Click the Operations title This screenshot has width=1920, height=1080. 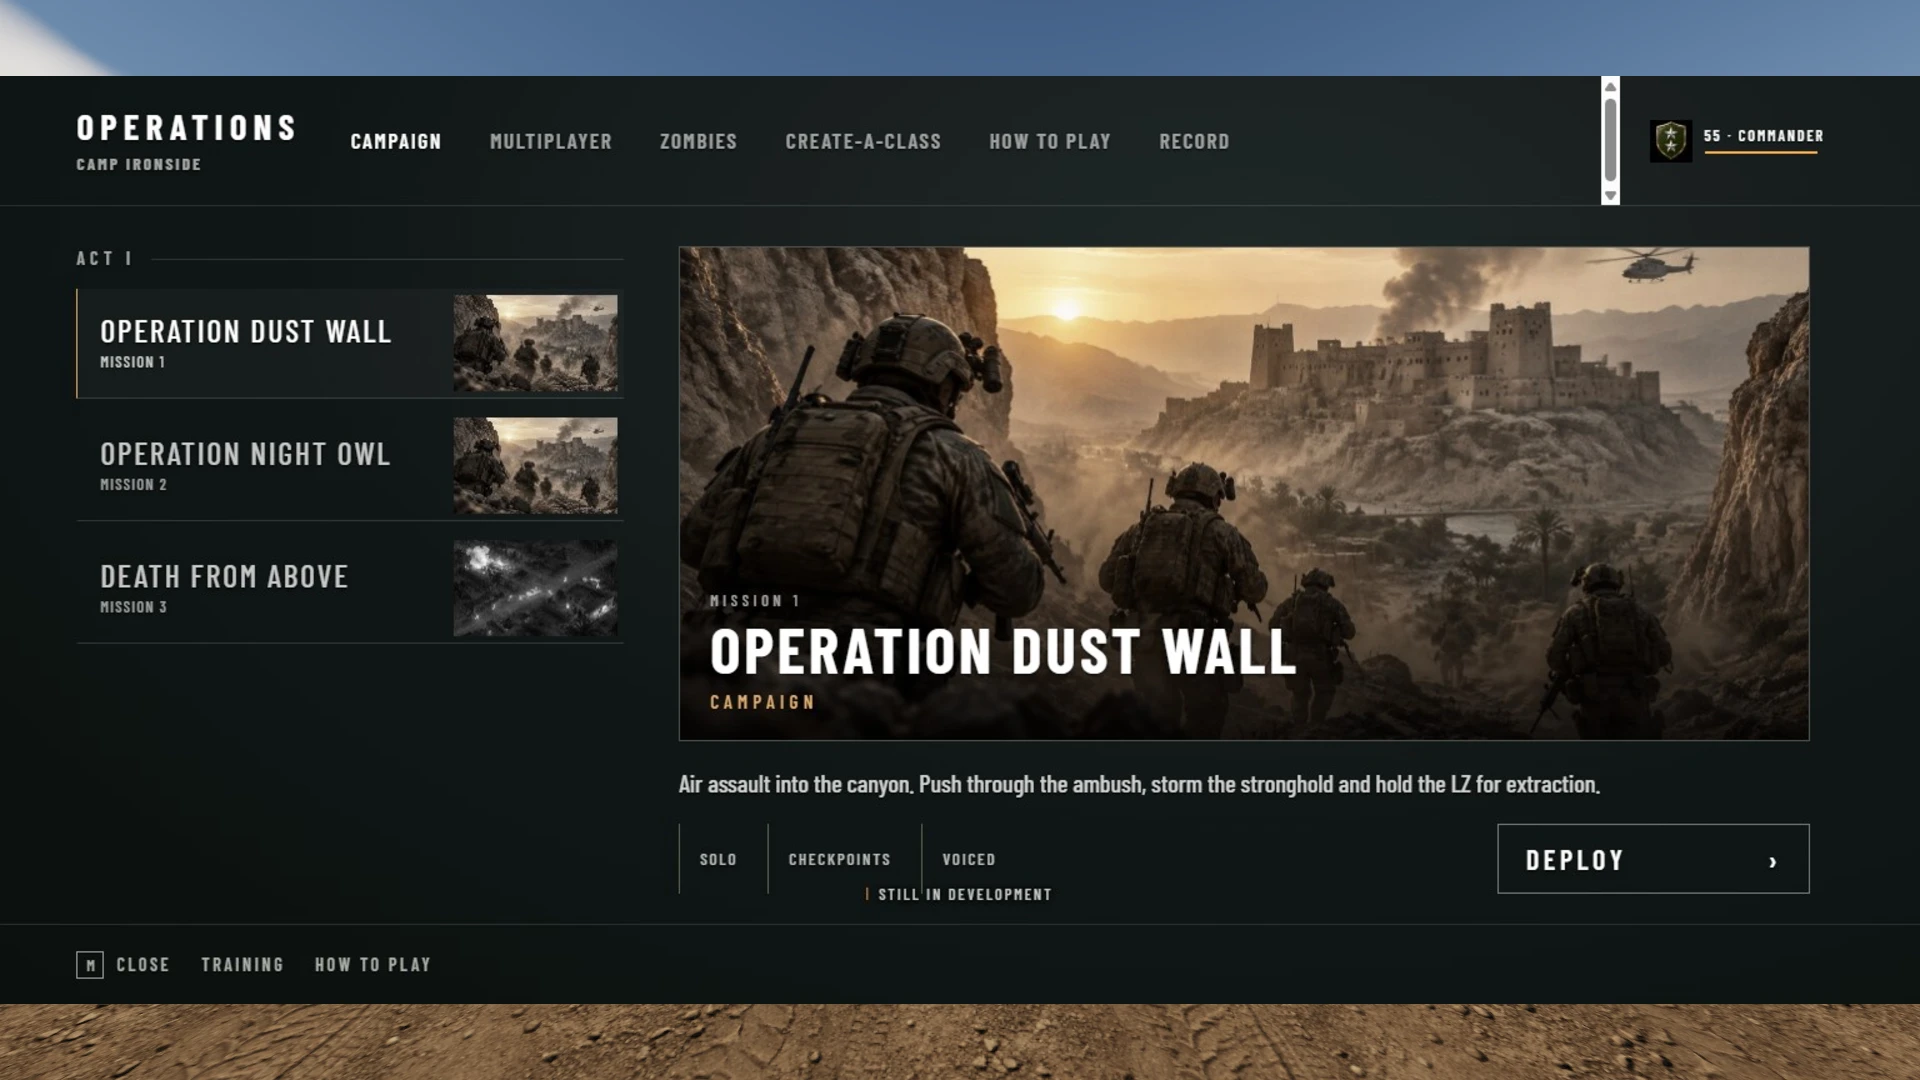187,128
